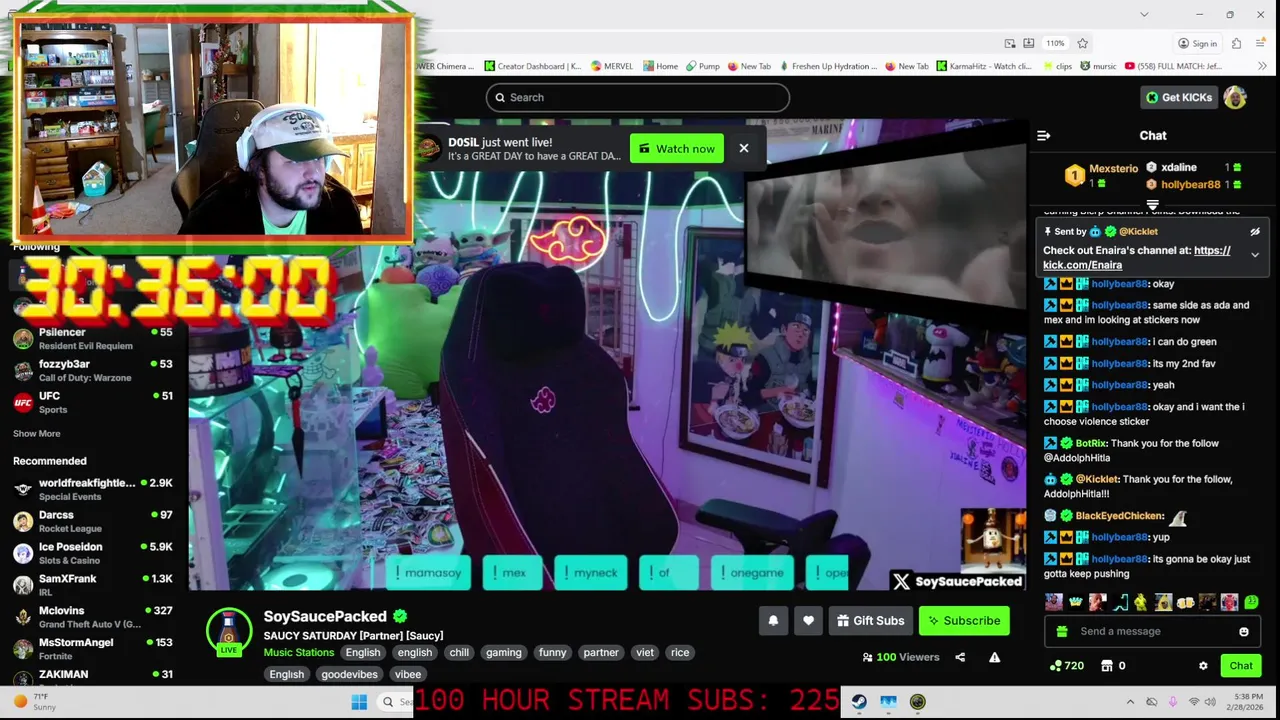Collapse chat with the arrow icon
This screenshot has height=720, width=1280.
1043,136
